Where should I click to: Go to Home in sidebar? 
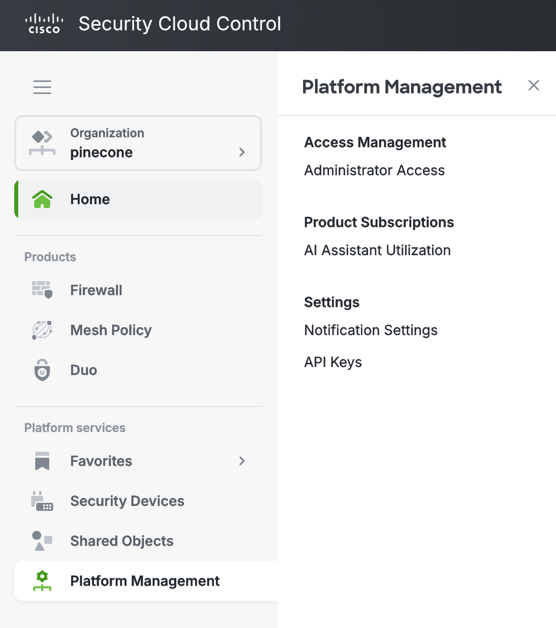pyautogui.click(x=138, y=199)
